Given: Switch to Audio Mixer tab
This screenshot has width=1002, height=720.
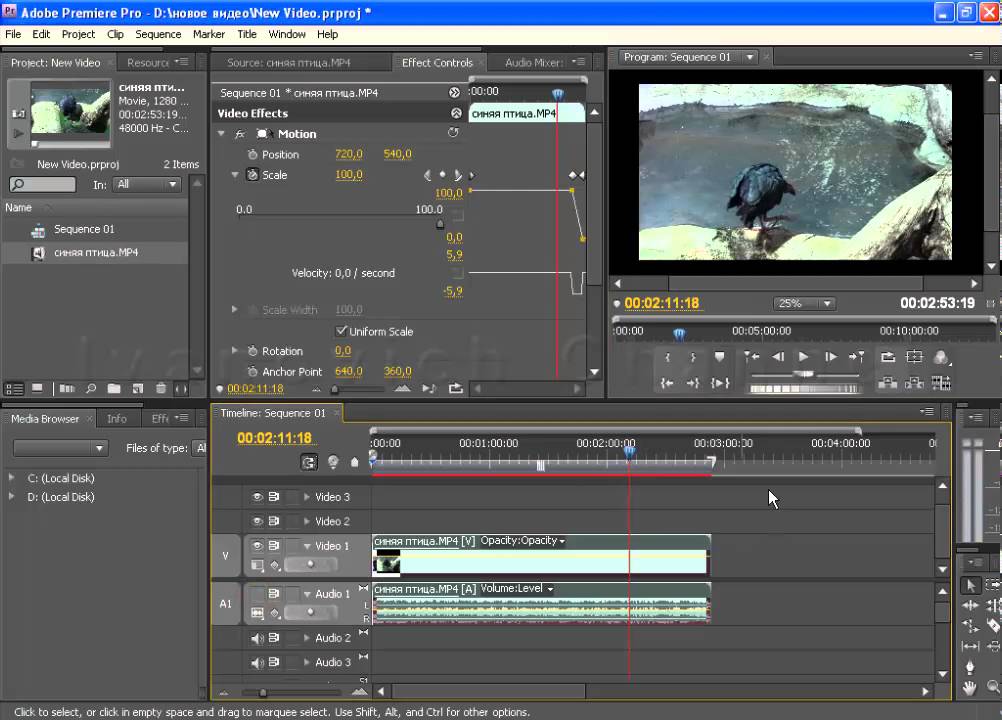Looking at the screenshot, I should coord(533,62).
